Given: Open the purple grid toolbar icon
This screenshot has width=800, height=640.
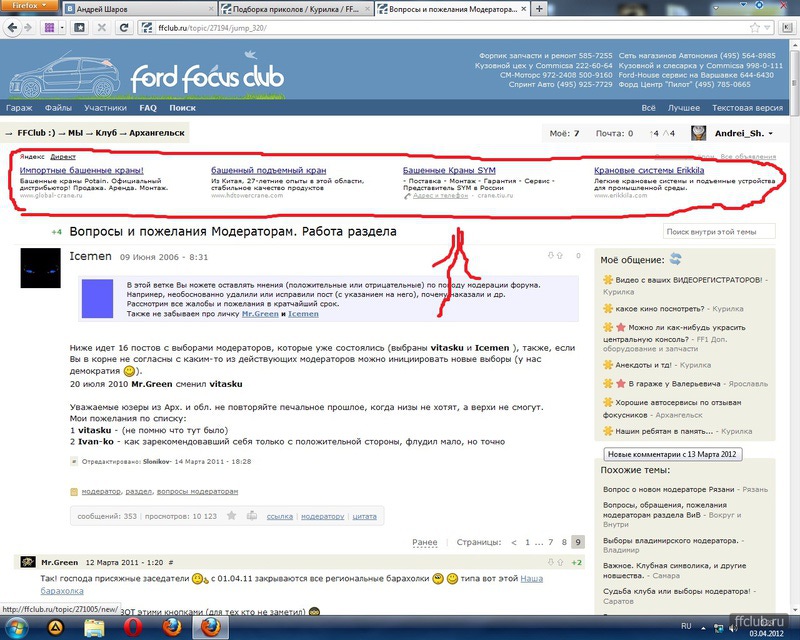Looking at the screenshot, I should (49, 28).
